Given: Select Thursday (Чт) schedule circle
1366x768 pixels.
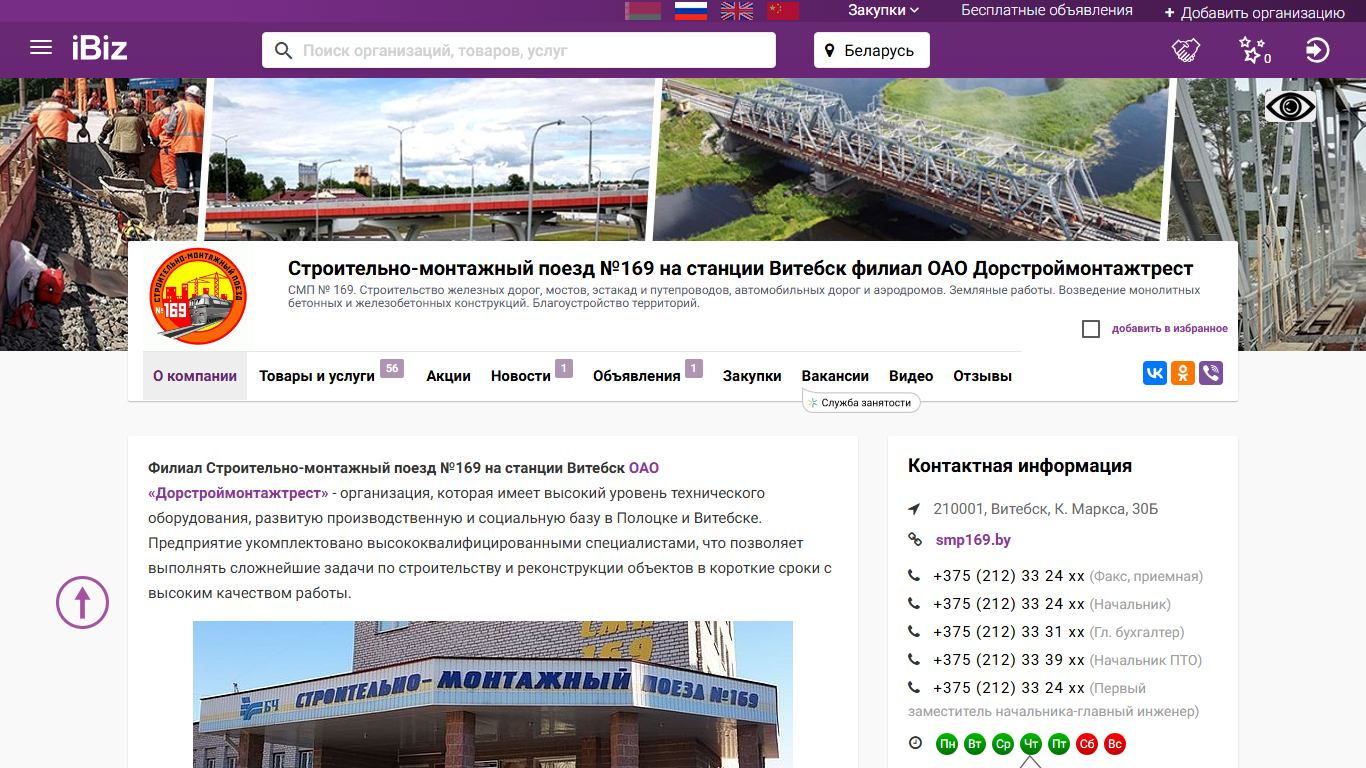Looking at the screenshot, I should [x=1031, y=744].
